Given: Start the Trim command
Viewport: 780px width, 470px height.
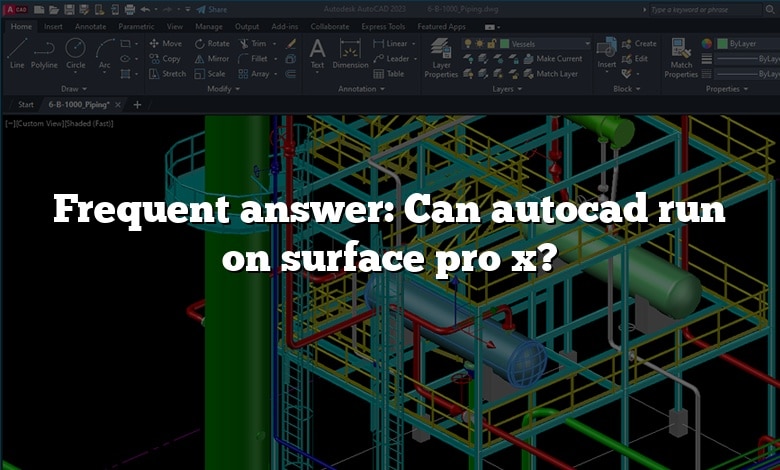Looking at the screenshot, I should 253,44.
